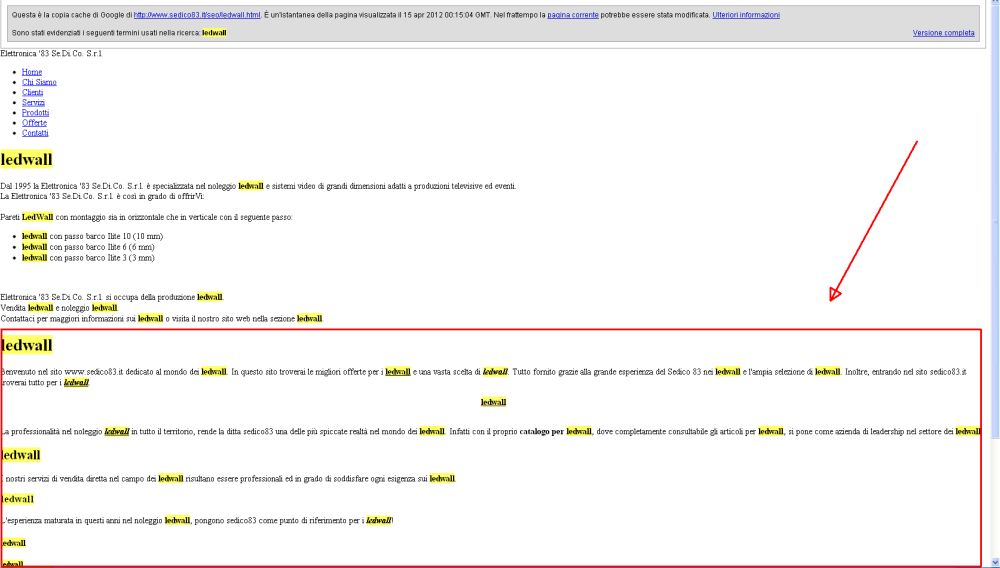Open the Offerte navigation link
Viewport: 1000px width, 568px height.
click(34, 123)
